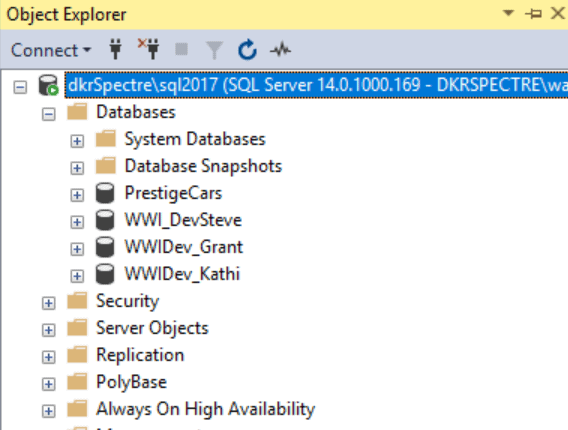Viewport: 568px width, 430px height.
Task: Click the Disconnect plug icon with red X
Action: pyautogui.click(x=149, y=49)
